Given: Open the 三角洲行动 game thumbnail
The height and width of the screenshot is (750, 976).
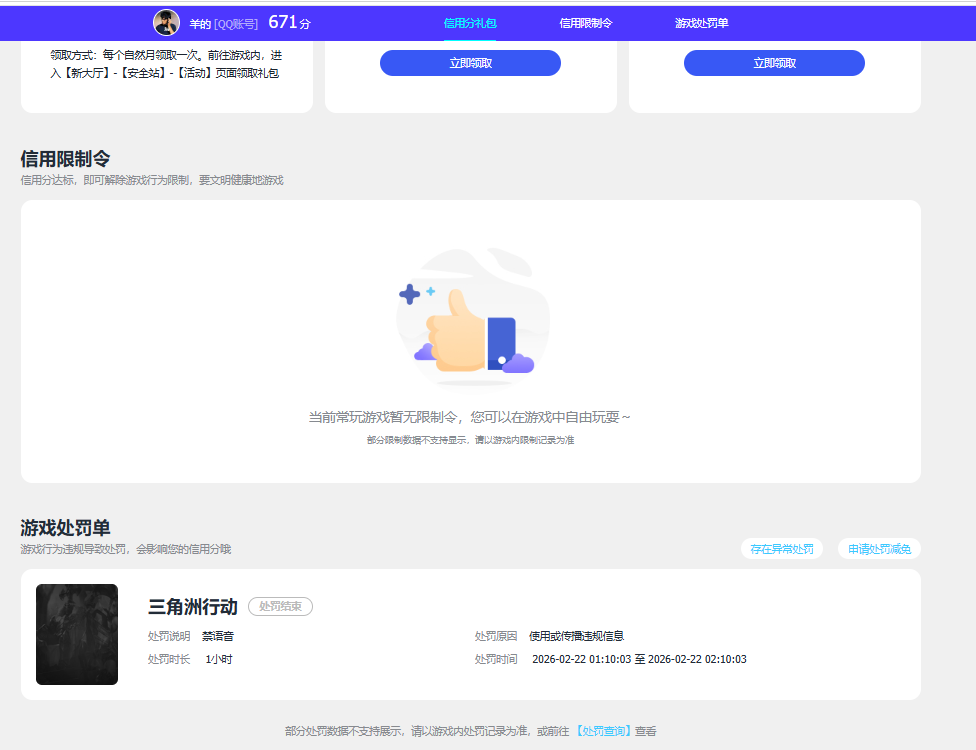Looking at the screenshot, I should coord(77,634).
